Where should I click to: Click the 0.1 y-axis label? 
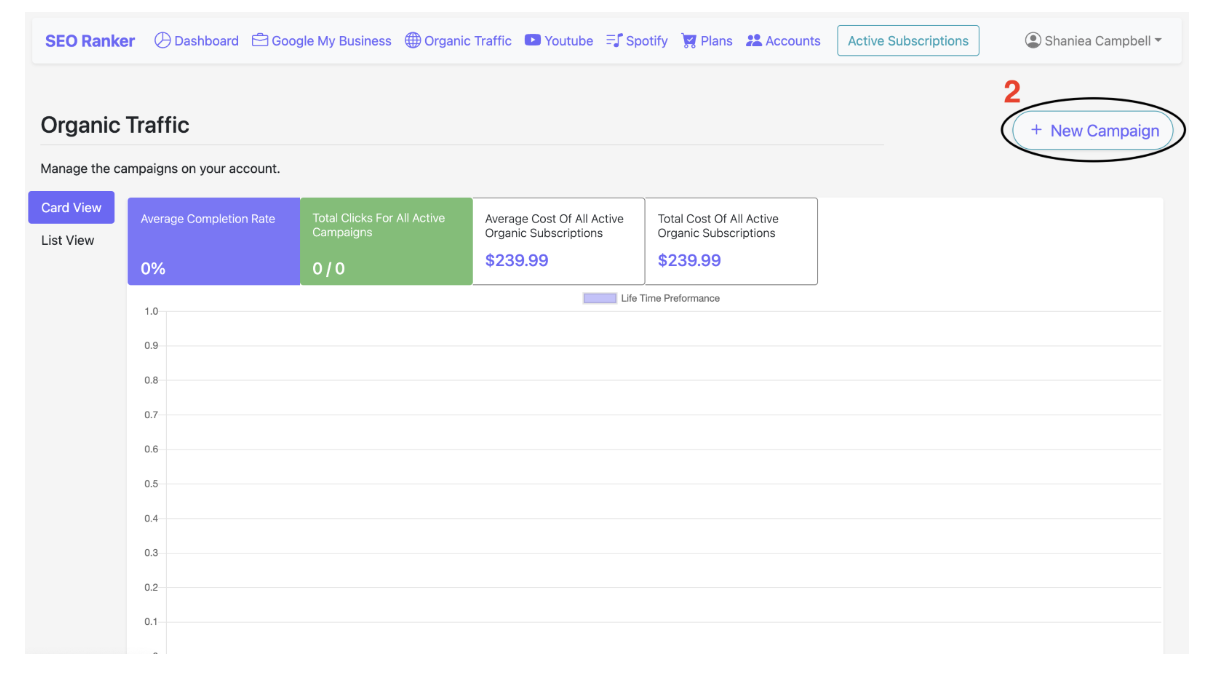coord(151,622)
